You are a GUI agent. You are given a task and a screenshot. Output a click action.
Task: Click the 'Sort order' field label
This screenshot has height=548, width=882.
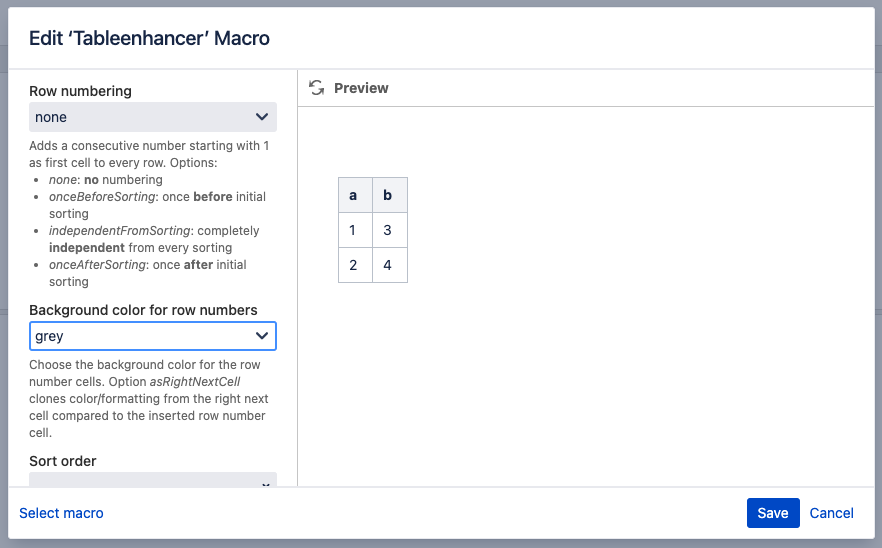tap(63, 461)
